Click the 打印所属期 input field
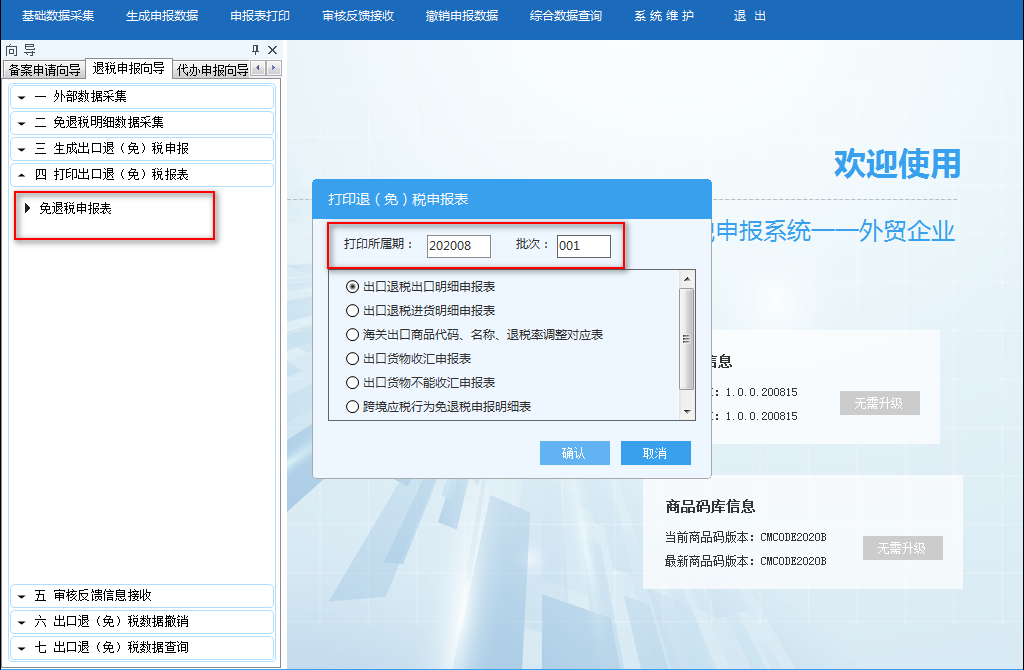The image size is (1024, 670). click(x=458, y=246)
